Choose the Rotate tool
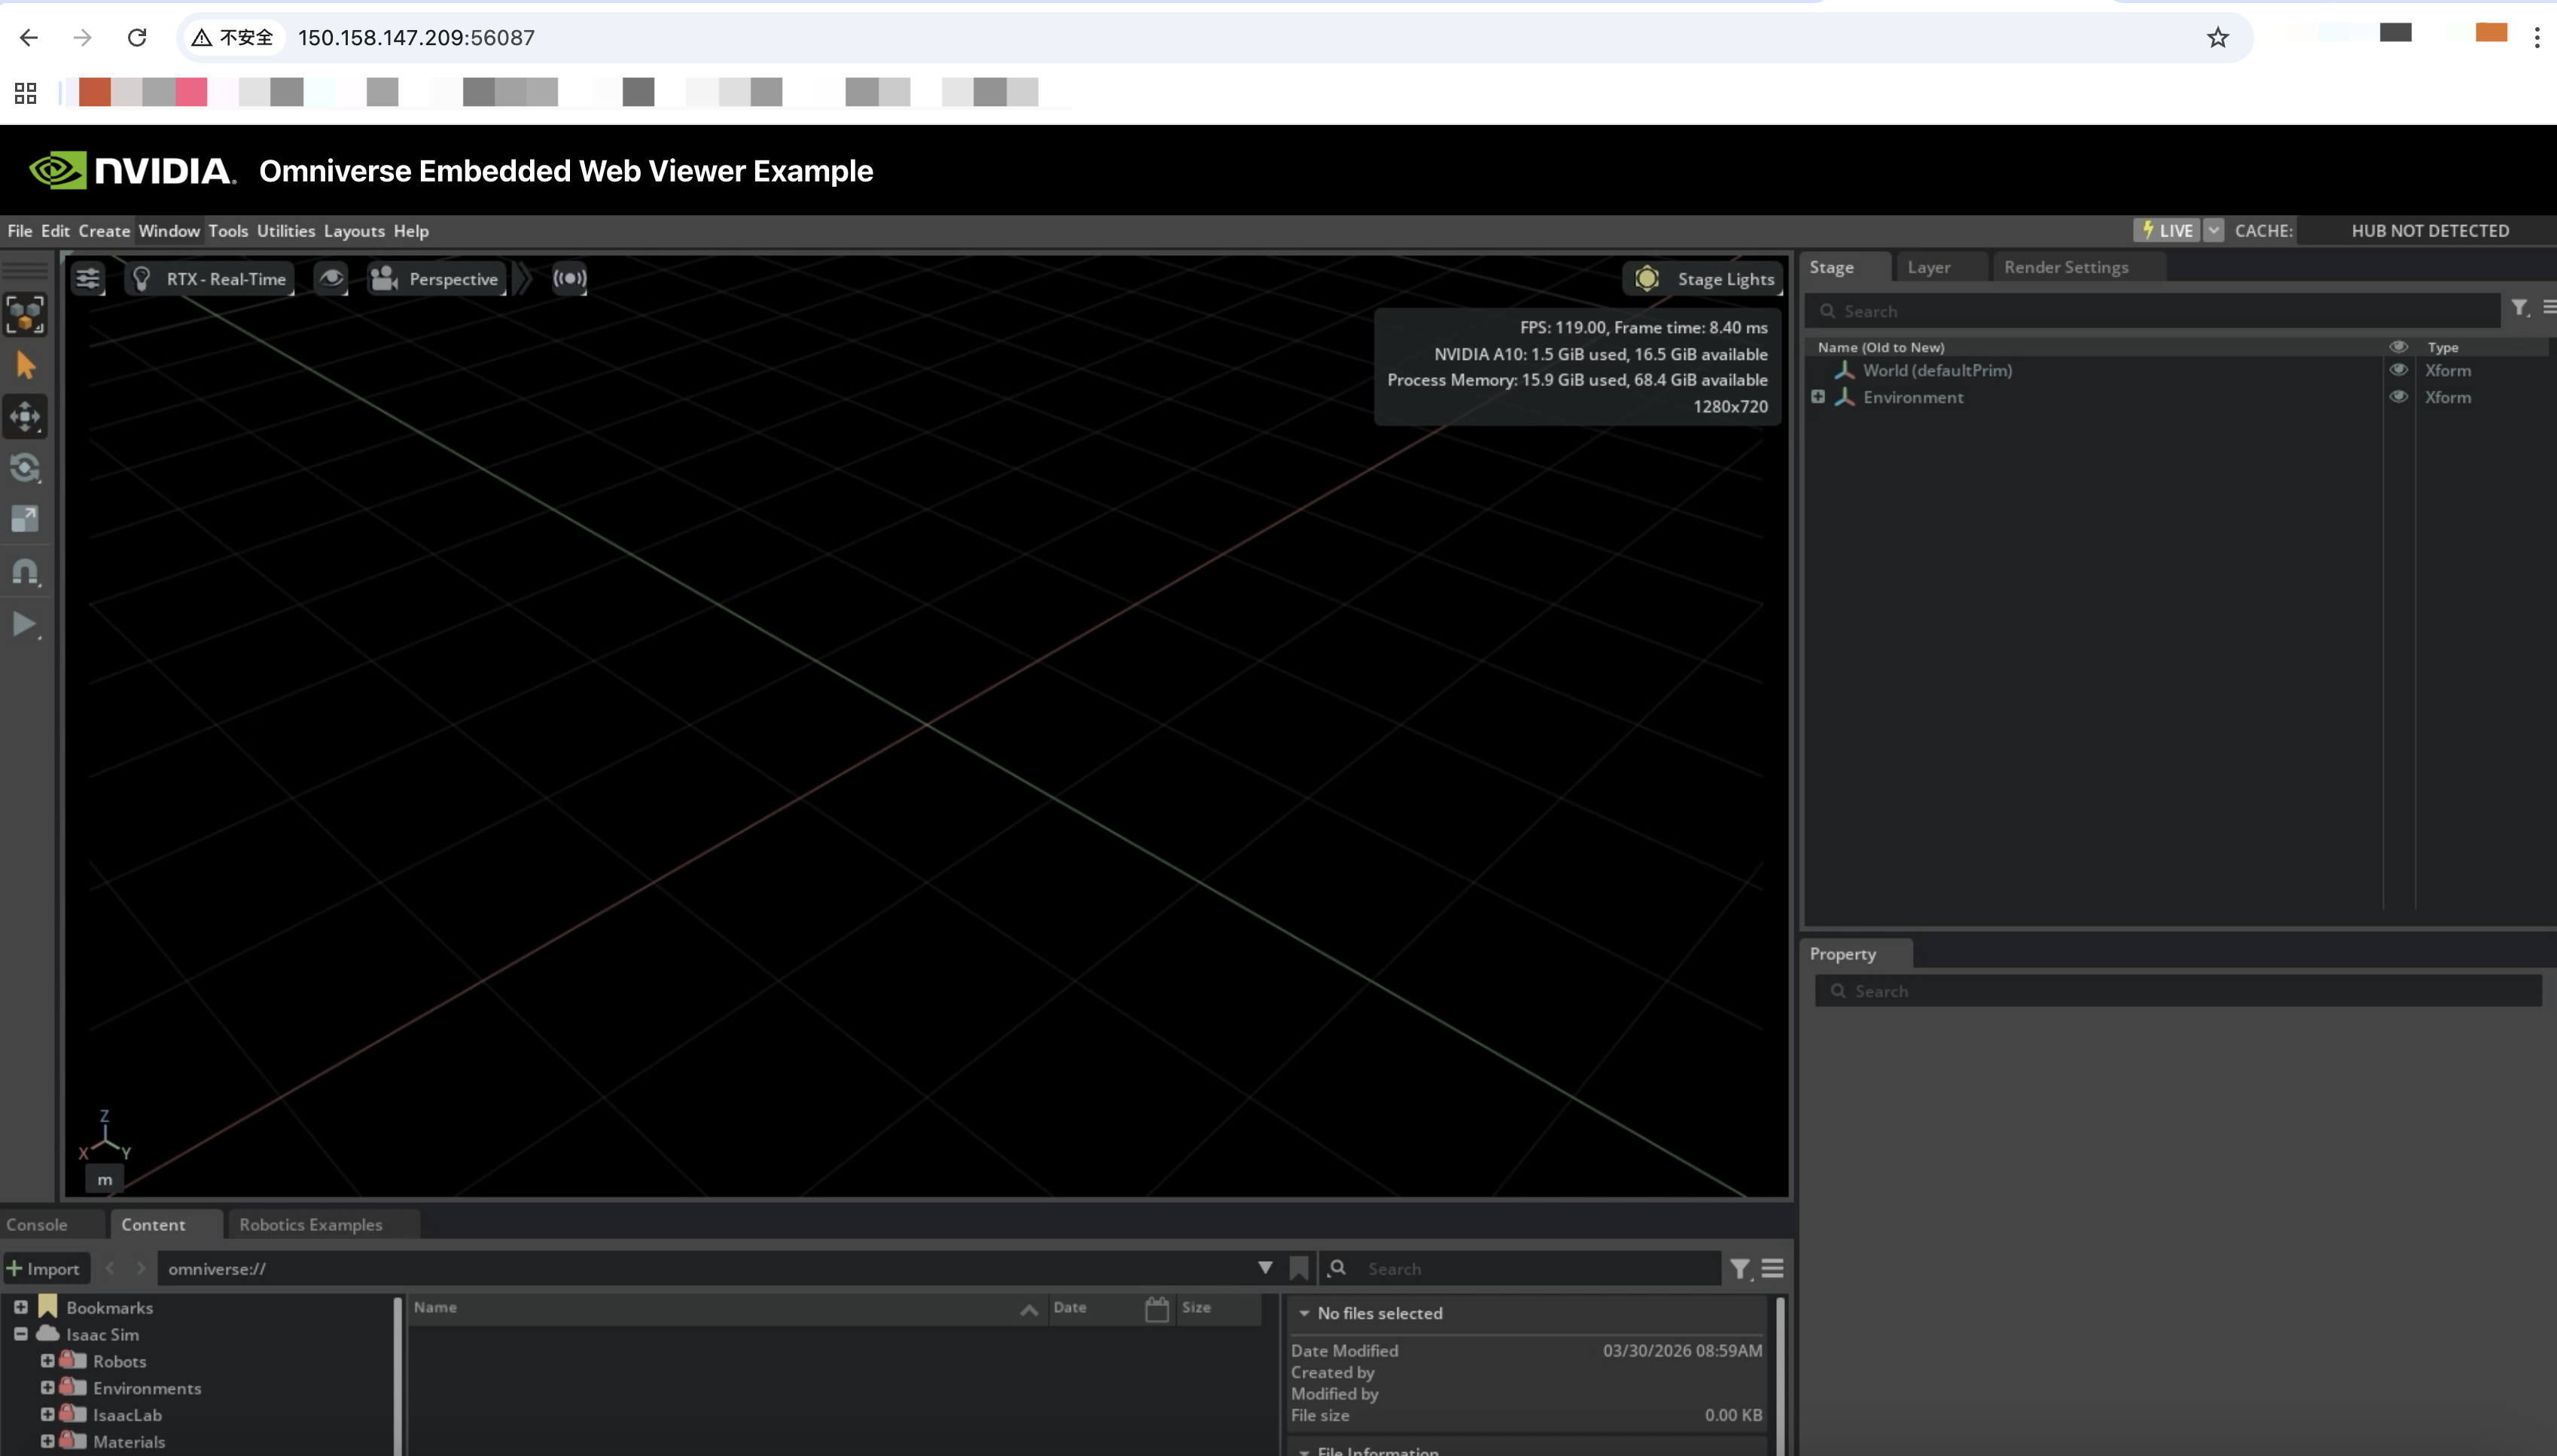 click(26, 468)
